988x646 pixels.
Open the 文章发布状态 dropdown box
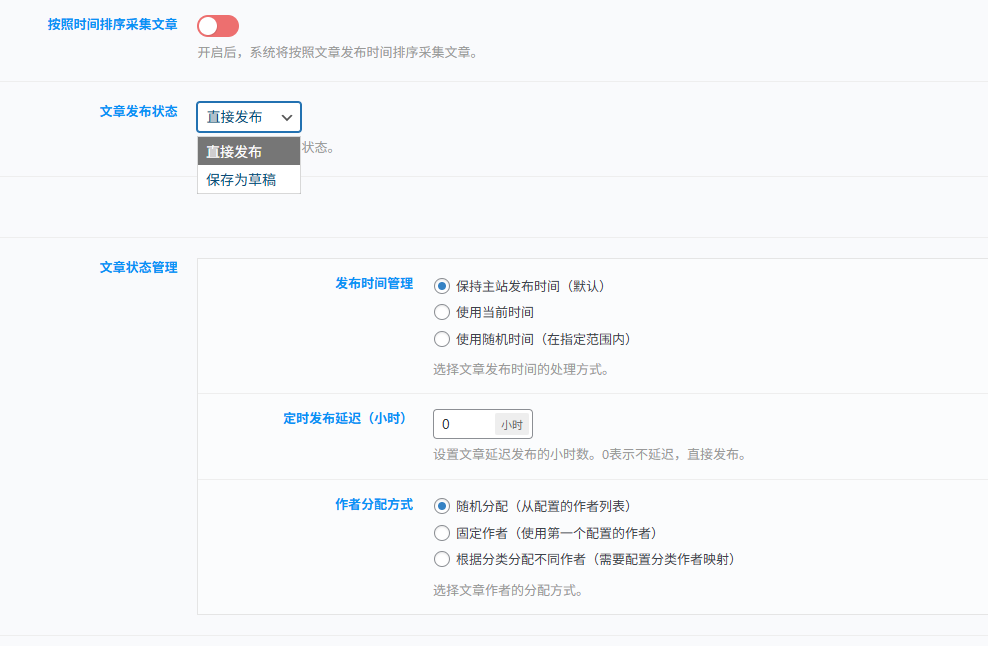point(249,117)
